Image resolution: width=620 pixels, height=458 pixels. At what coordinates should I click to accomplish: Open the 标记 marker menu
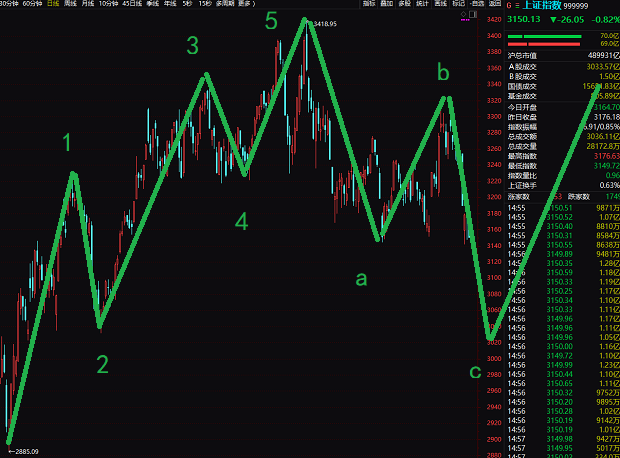pyautogui.click(x=459, y=4)
